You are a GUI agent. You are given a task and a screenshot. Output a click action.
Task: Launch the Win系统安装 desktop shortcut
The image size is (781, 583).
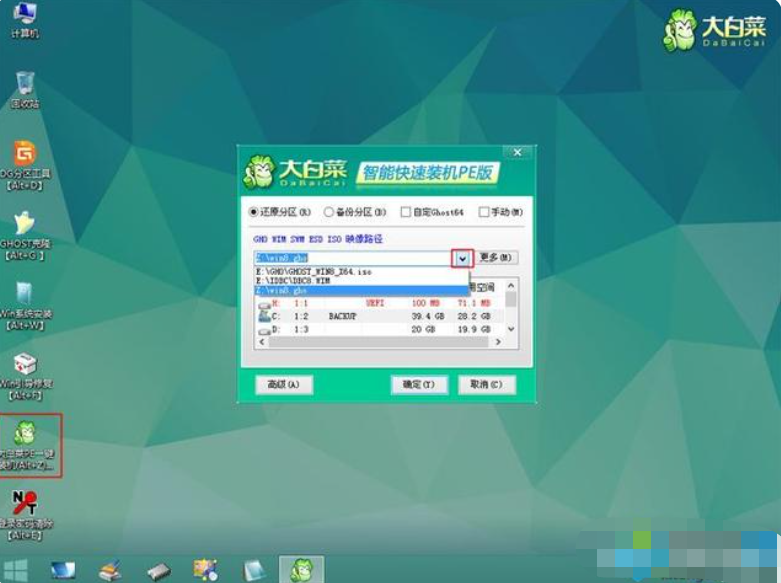coord(24,298)
